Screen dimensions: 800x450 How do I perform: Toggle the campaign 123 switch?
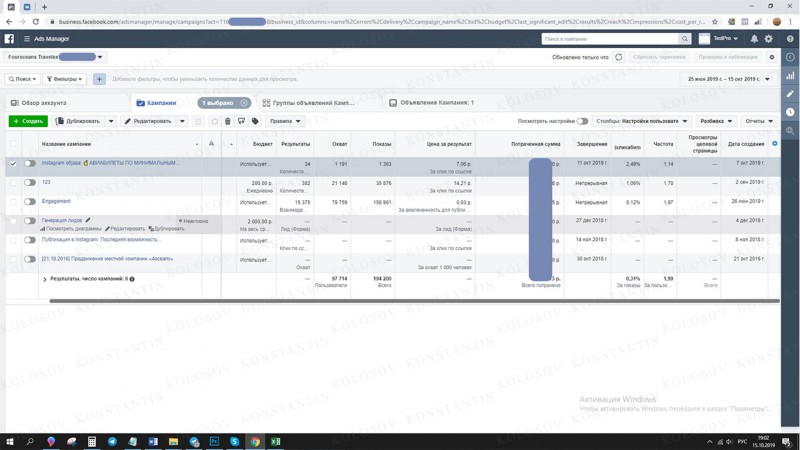(x=30, y=183)
